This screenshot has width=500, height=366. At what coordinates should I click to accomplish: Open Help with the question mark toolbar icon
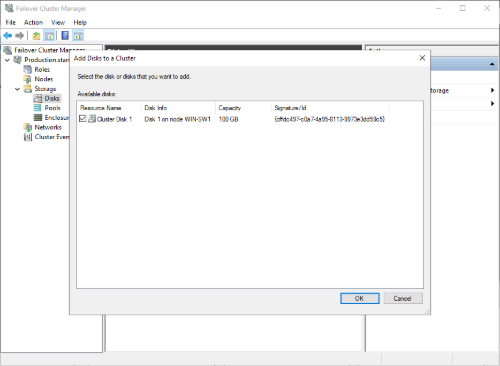tap(65, 35)
